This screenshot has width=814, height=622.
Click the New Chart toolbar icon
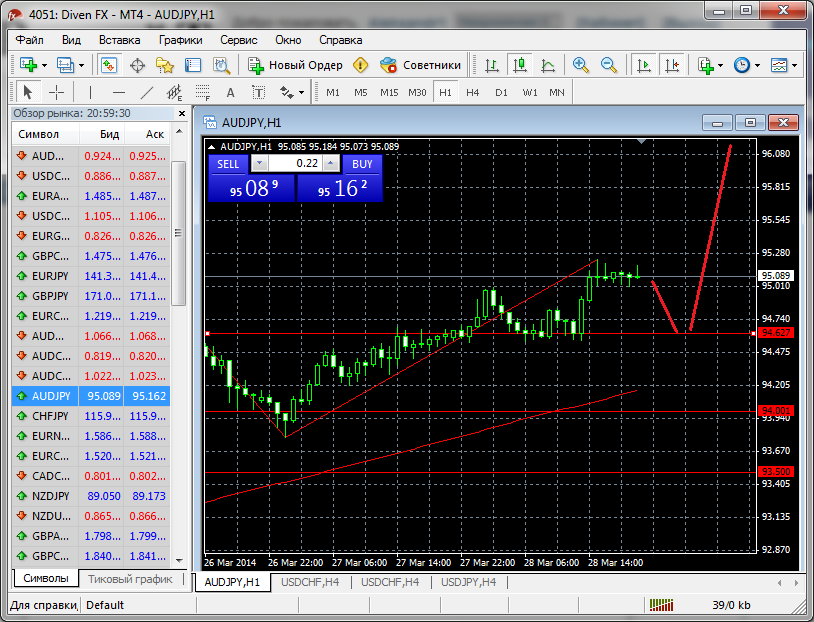[29, 65]
